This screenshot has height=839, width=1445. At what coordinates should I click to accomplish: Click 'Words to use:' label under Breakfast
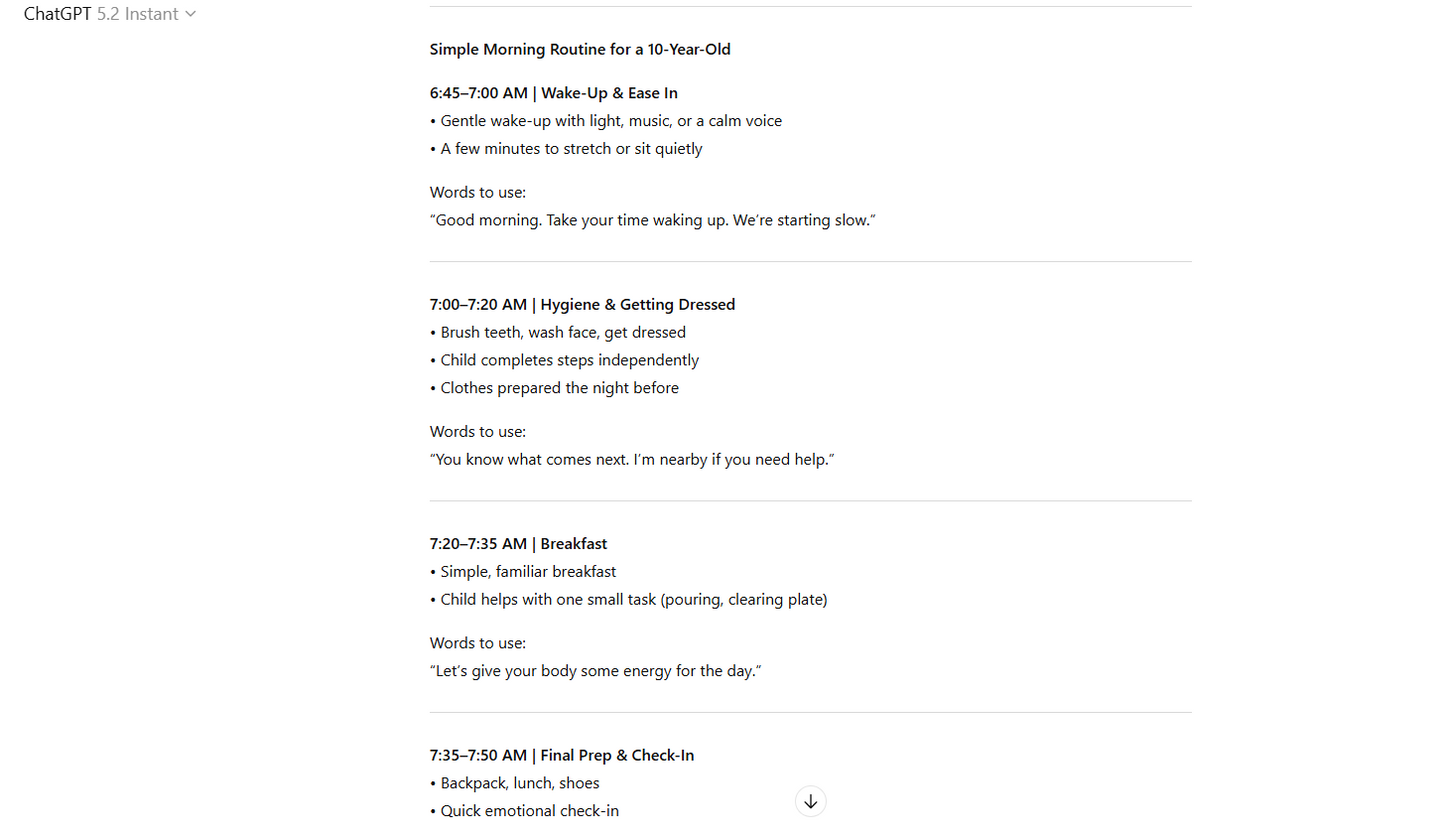478,643
